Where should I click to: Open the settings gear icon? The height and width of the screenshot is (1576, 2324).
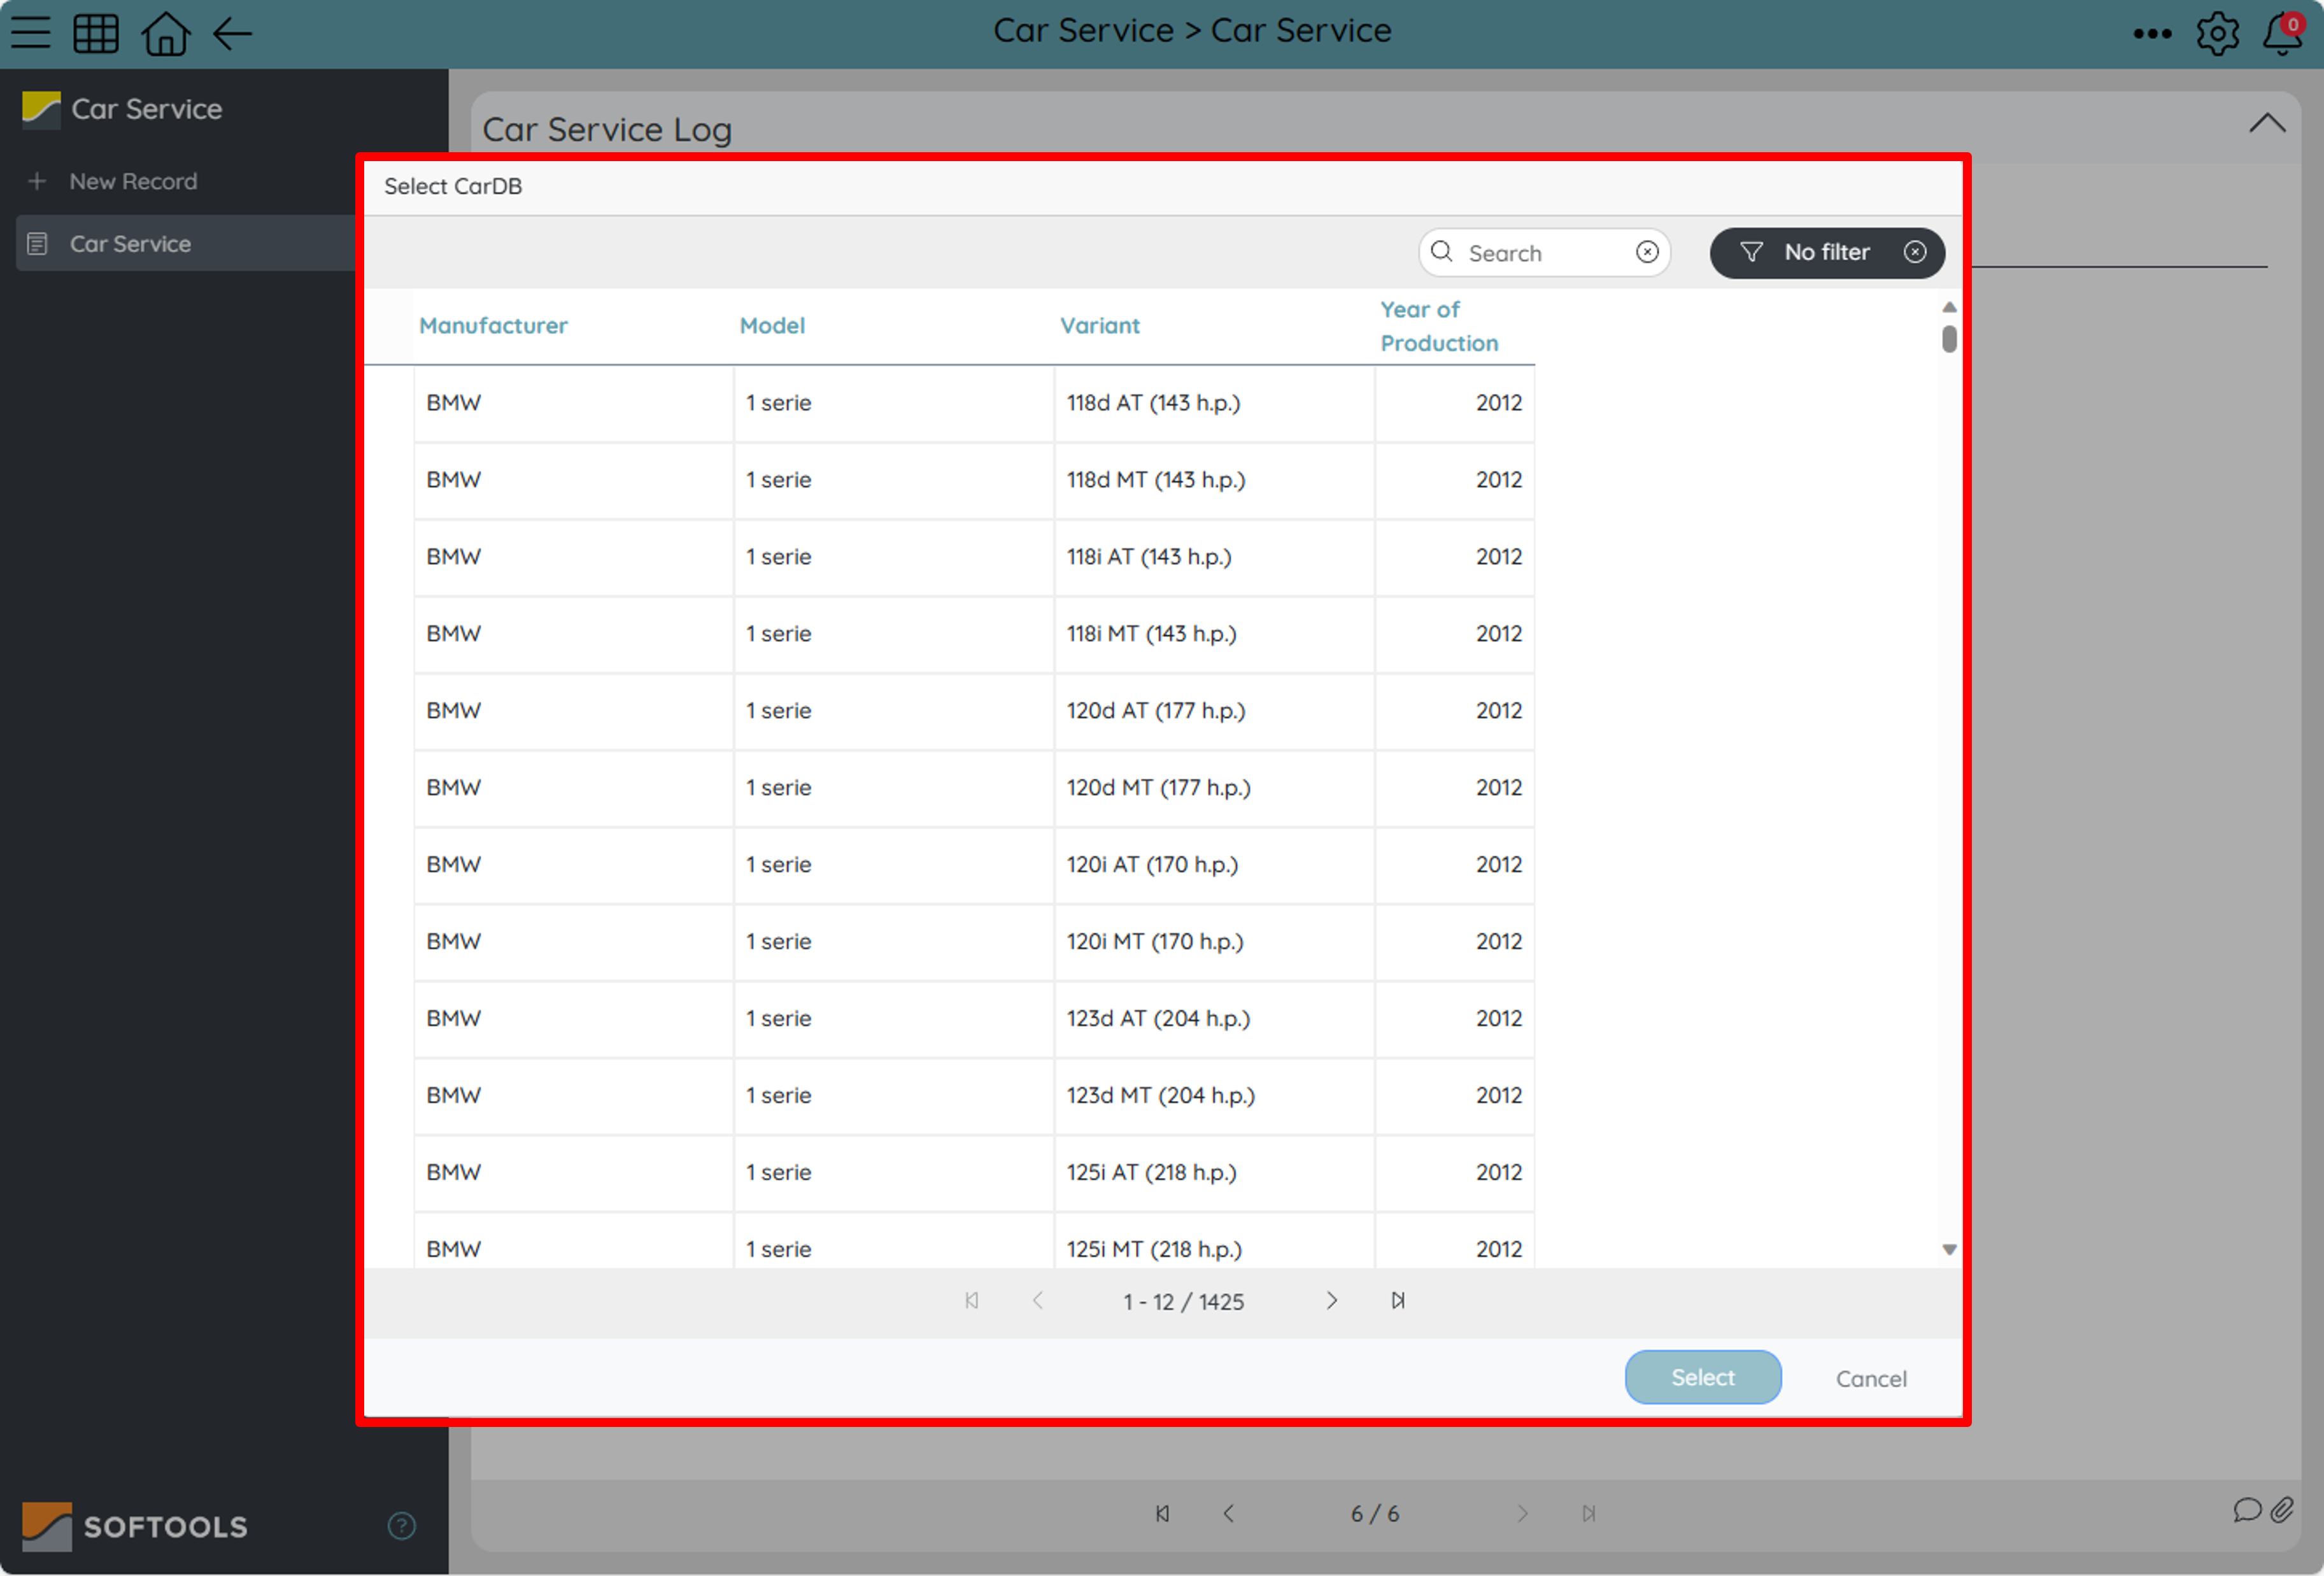point(2217,34)
